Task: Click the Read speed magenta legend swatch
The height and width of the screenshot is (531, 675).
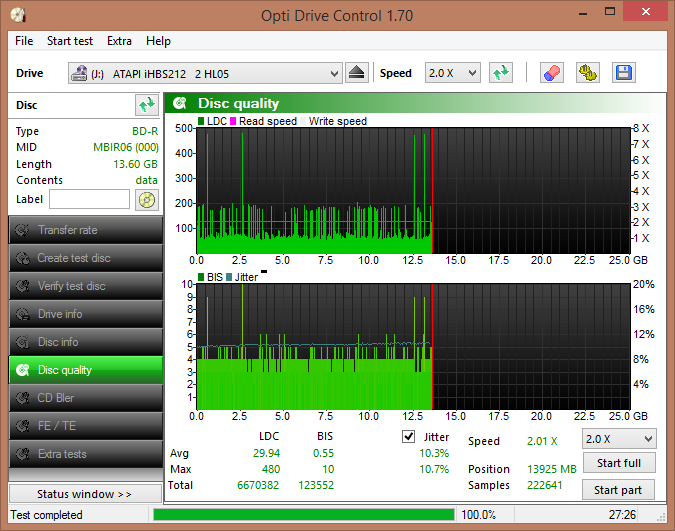Action: coord(233,121)
